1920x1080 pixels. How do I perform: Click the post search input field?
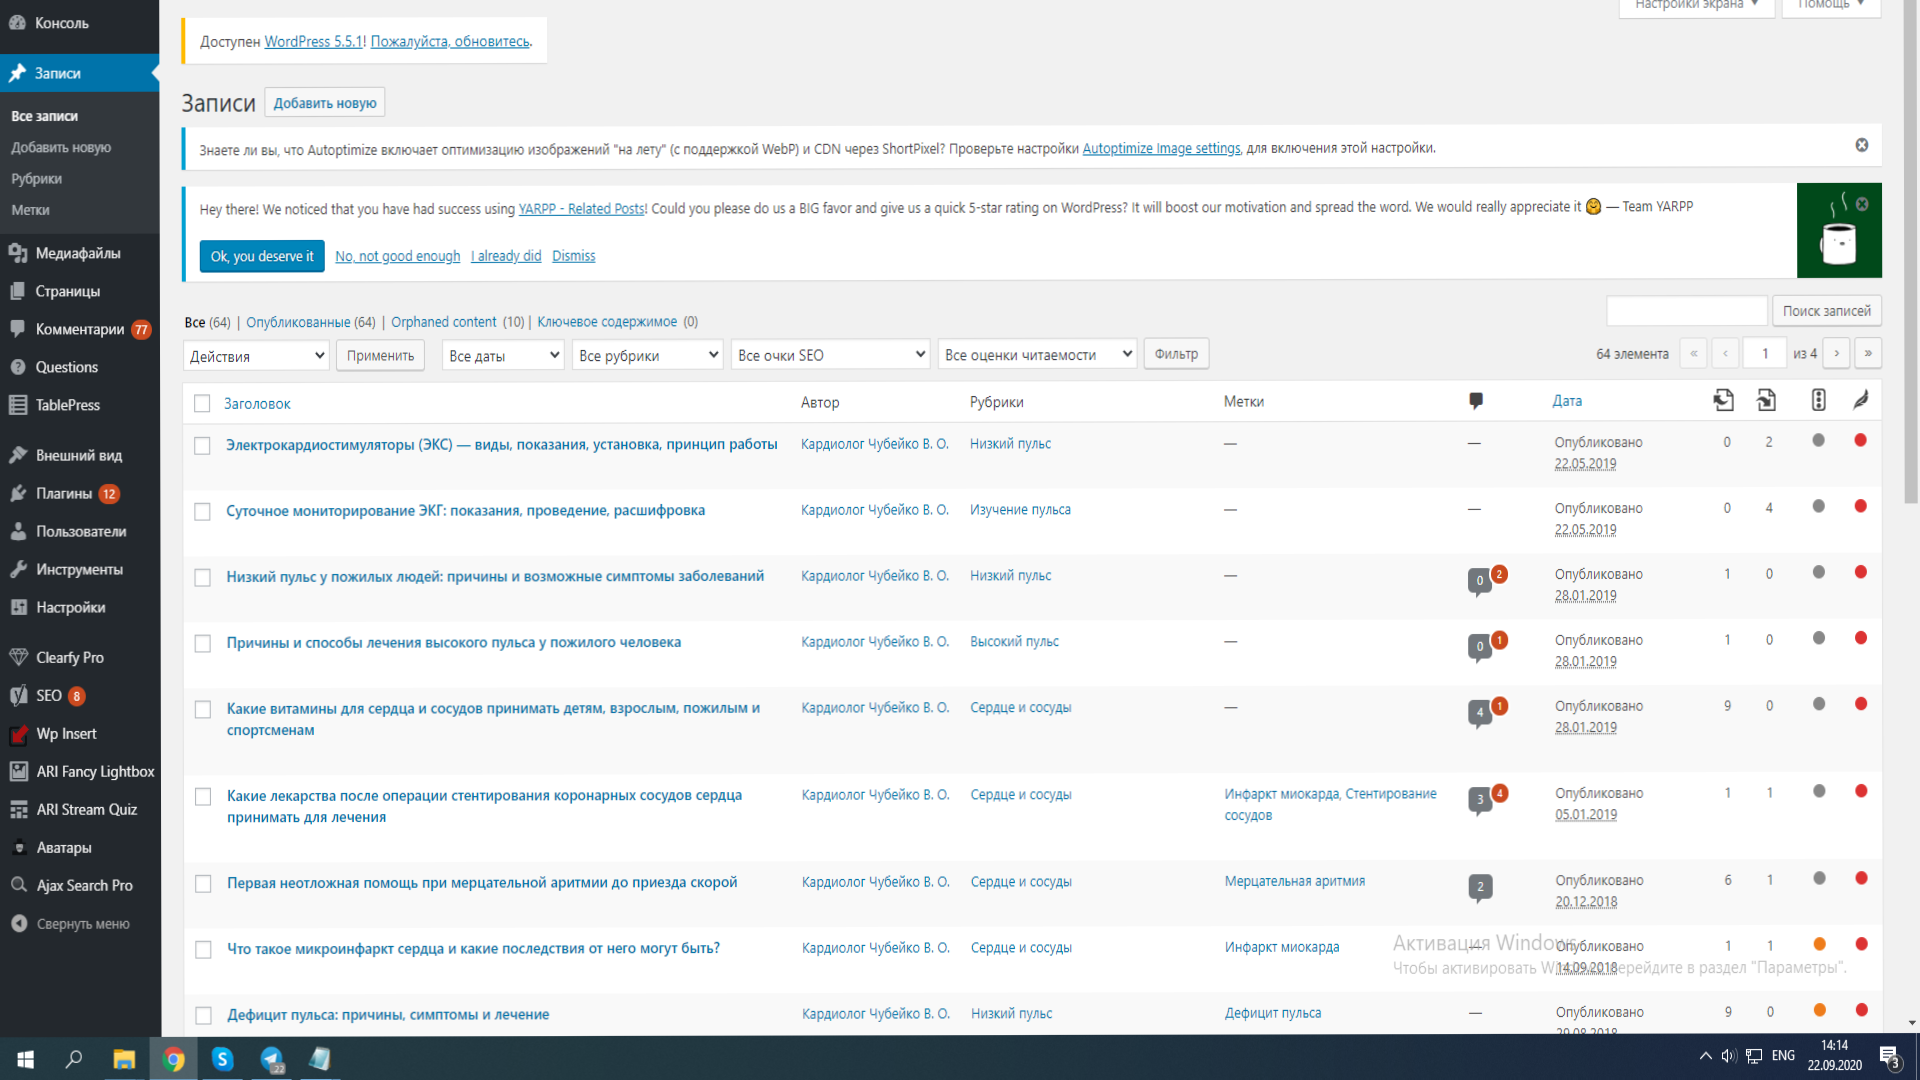(1686, 311)
